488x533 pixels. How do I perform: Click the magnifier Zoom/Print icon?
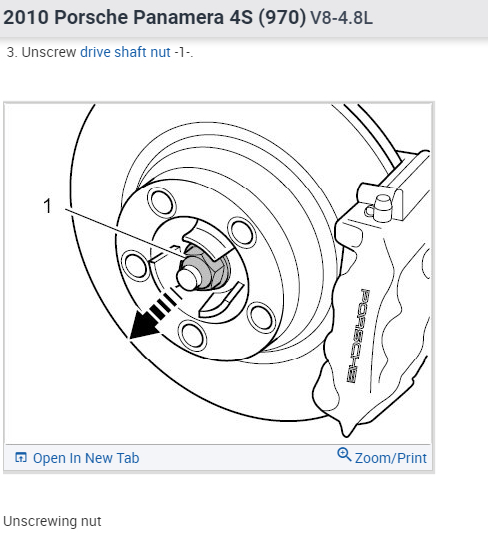coord(344,454)
